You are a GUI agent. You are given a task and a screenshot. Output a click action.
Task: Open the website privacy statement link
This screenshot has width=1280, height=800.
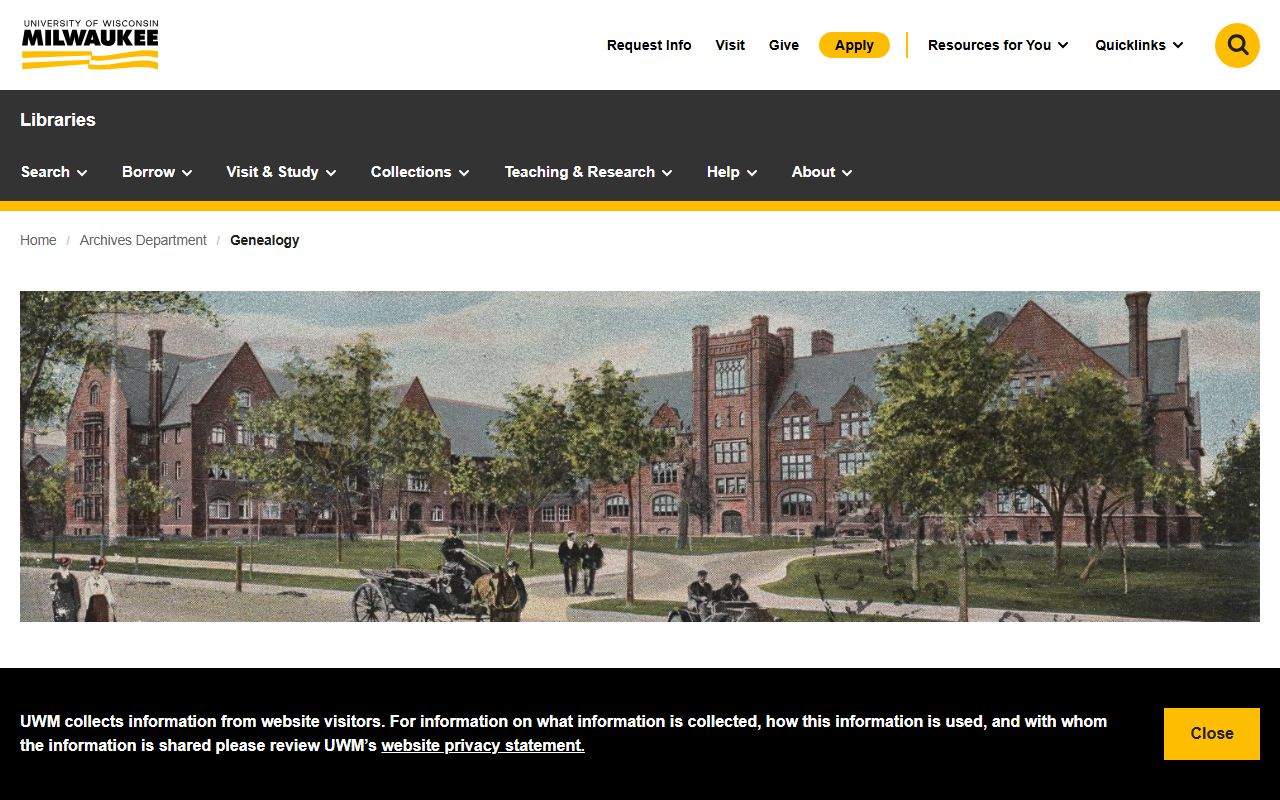click(x=482, y=745)
